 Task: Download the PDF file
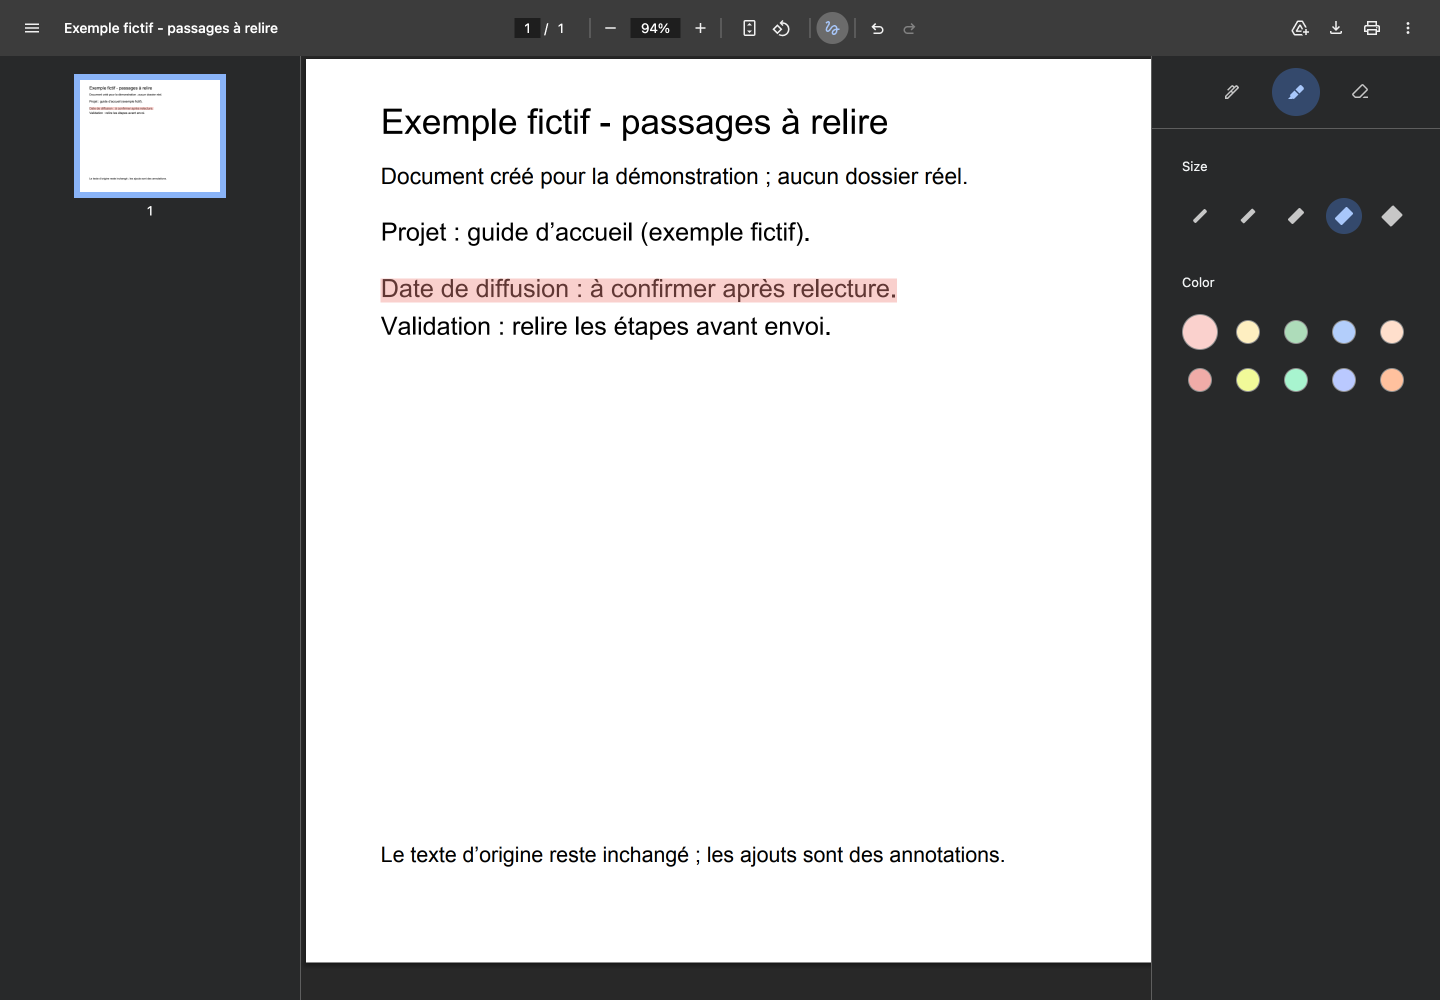(1336, 28)
